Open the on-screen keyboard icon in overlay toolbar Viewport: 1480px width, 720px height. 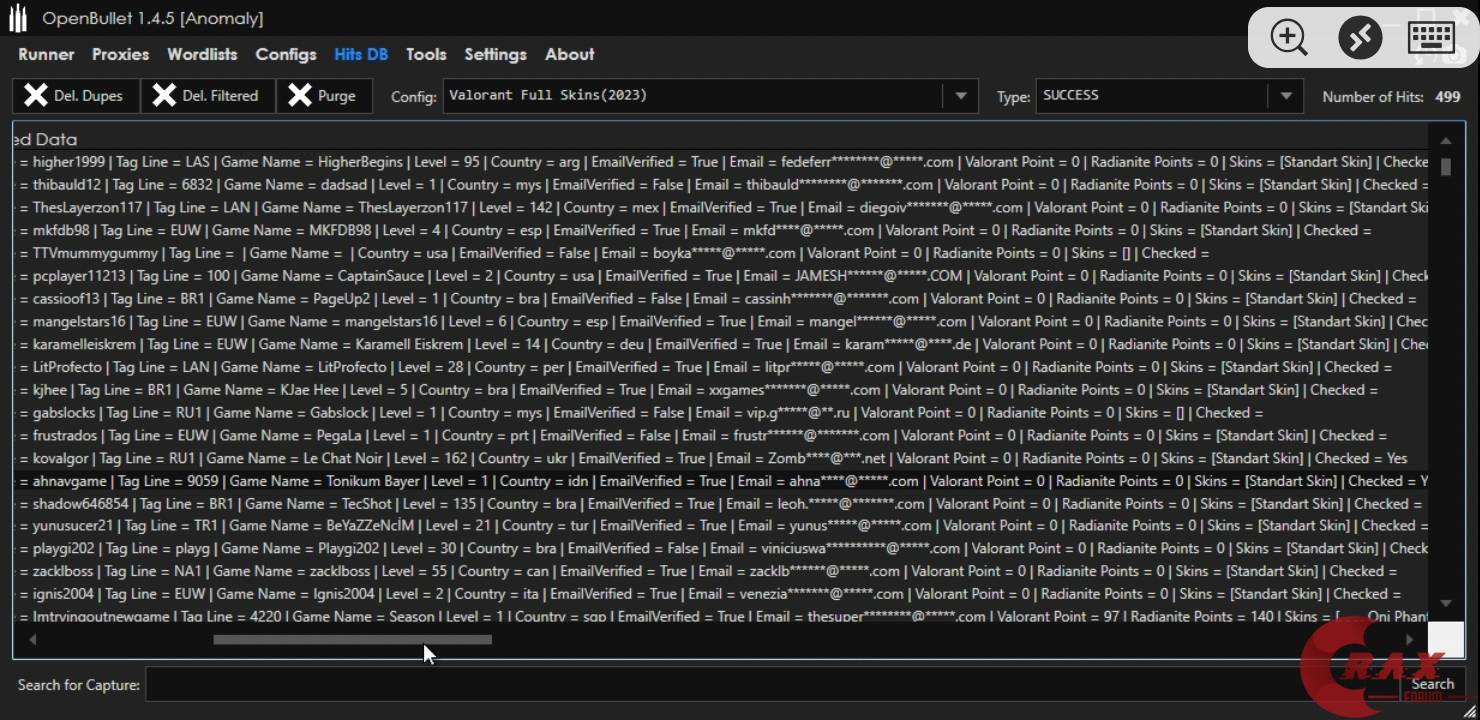click(1431, 37)
